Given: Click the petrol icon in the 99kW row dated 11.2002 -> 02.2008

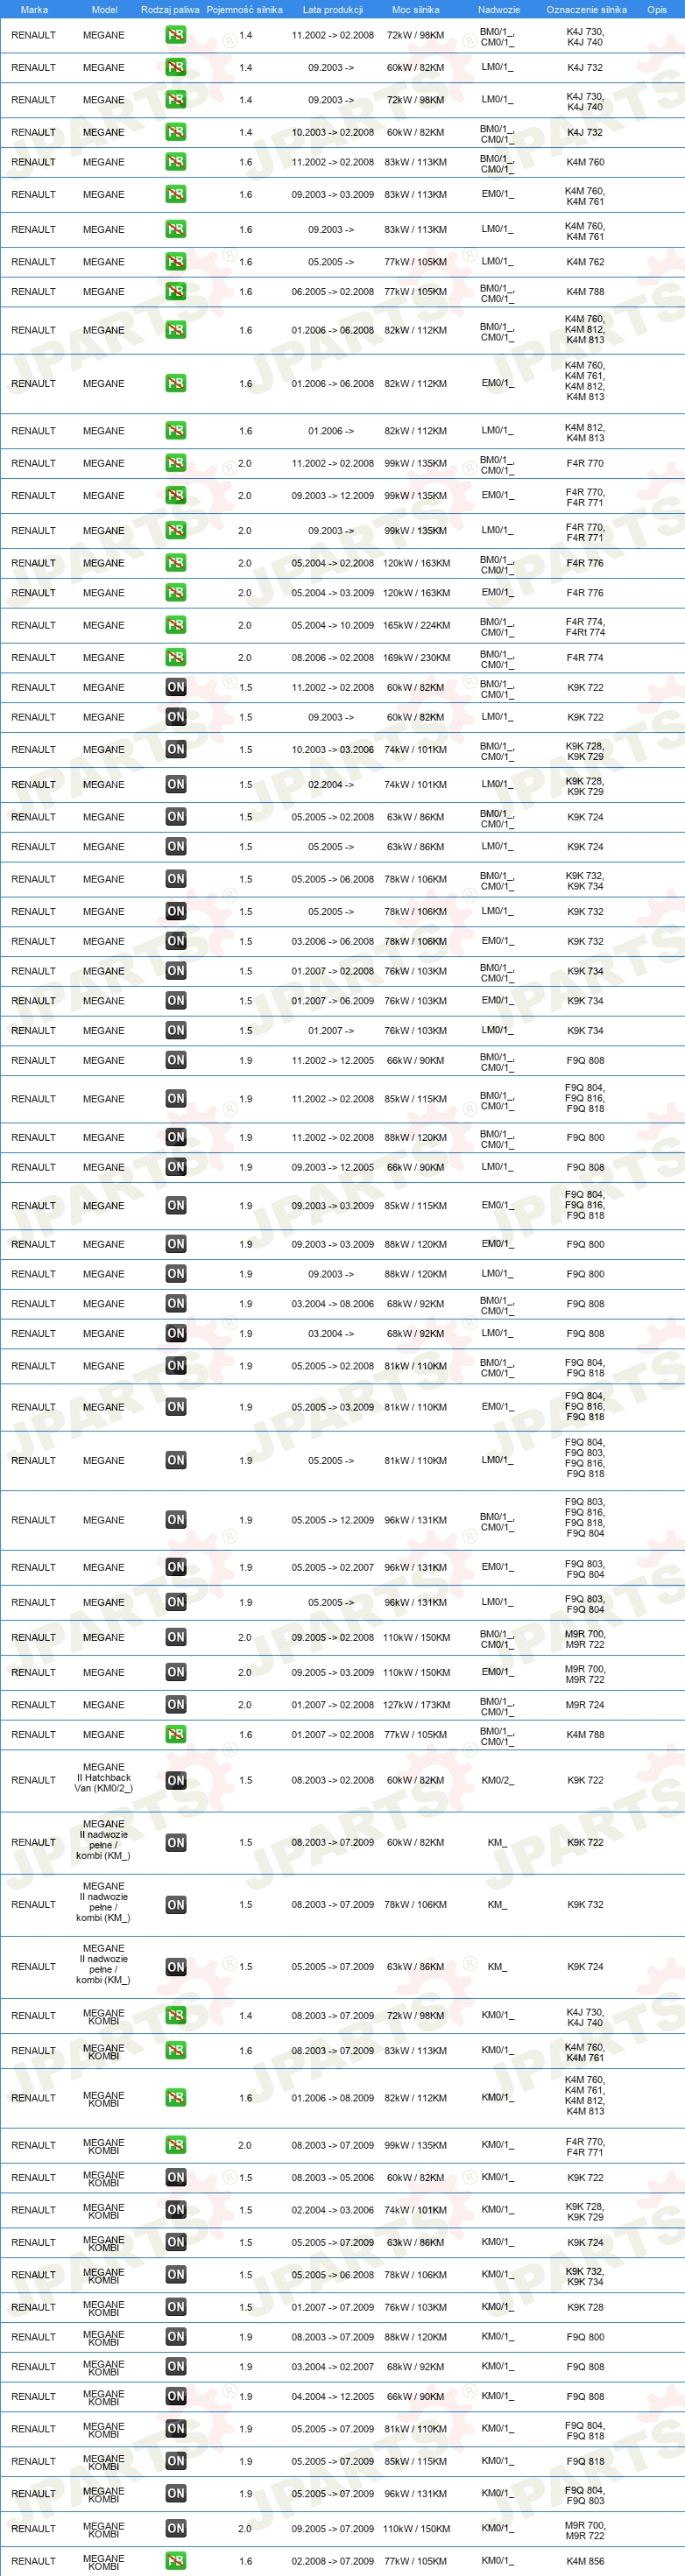Looking at the screenshot, I should point(176,463).
